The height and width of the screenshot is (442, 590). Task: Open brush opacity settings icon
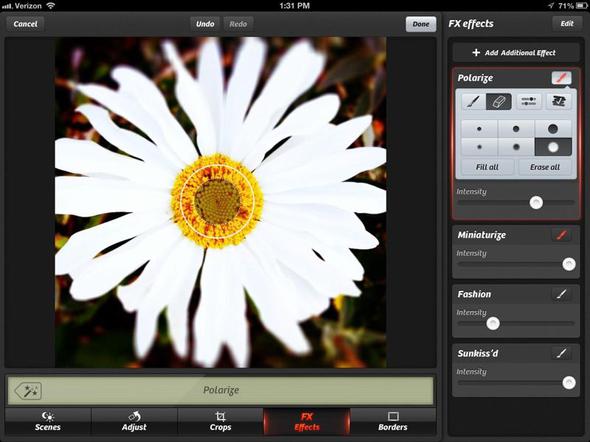[529, 101]
